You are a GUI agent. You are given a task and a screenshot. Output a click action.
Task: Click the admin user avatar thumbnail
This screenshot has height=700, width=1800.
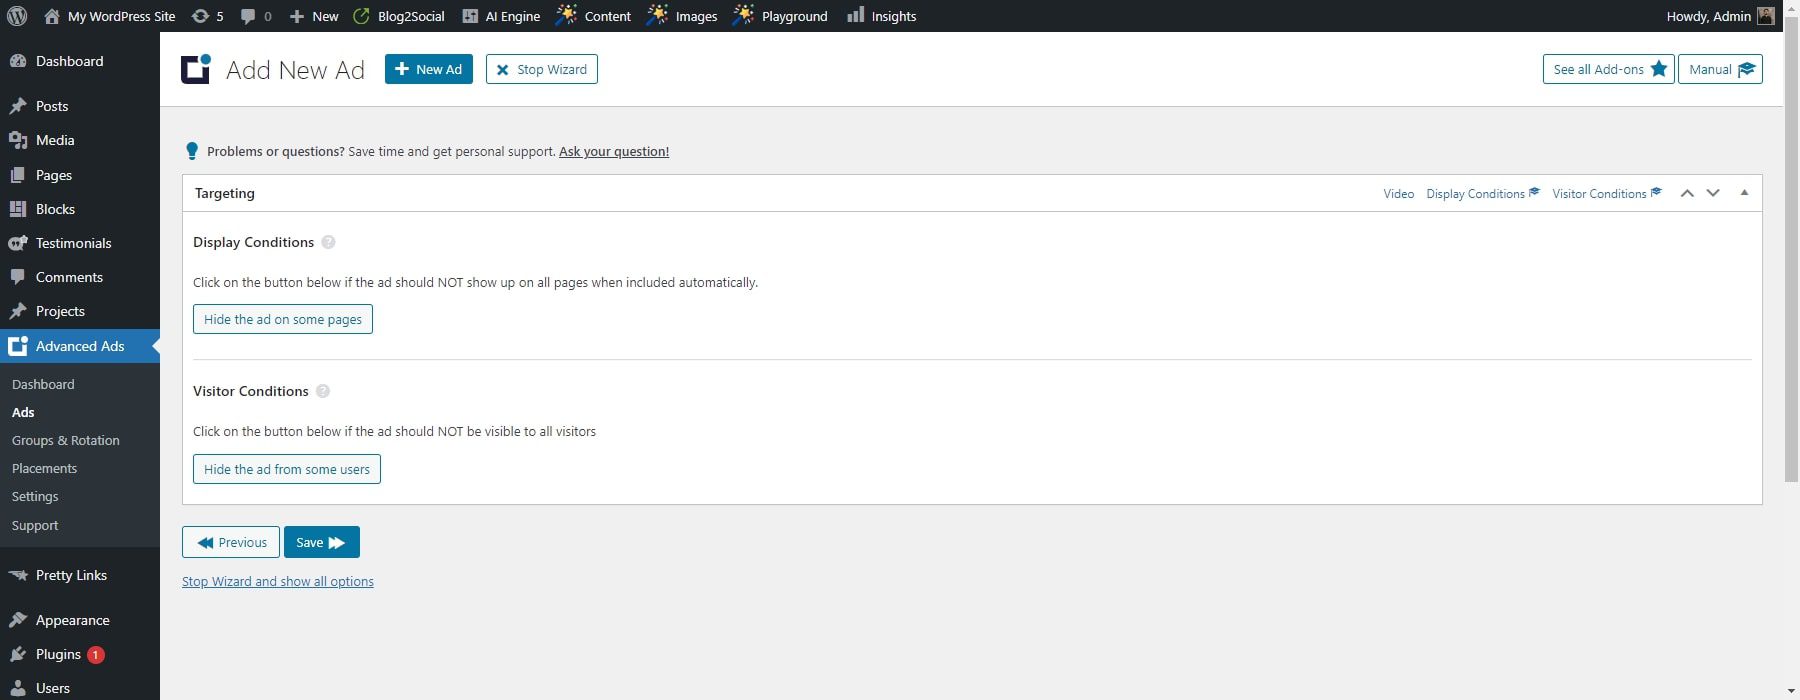pos(1766,16)
